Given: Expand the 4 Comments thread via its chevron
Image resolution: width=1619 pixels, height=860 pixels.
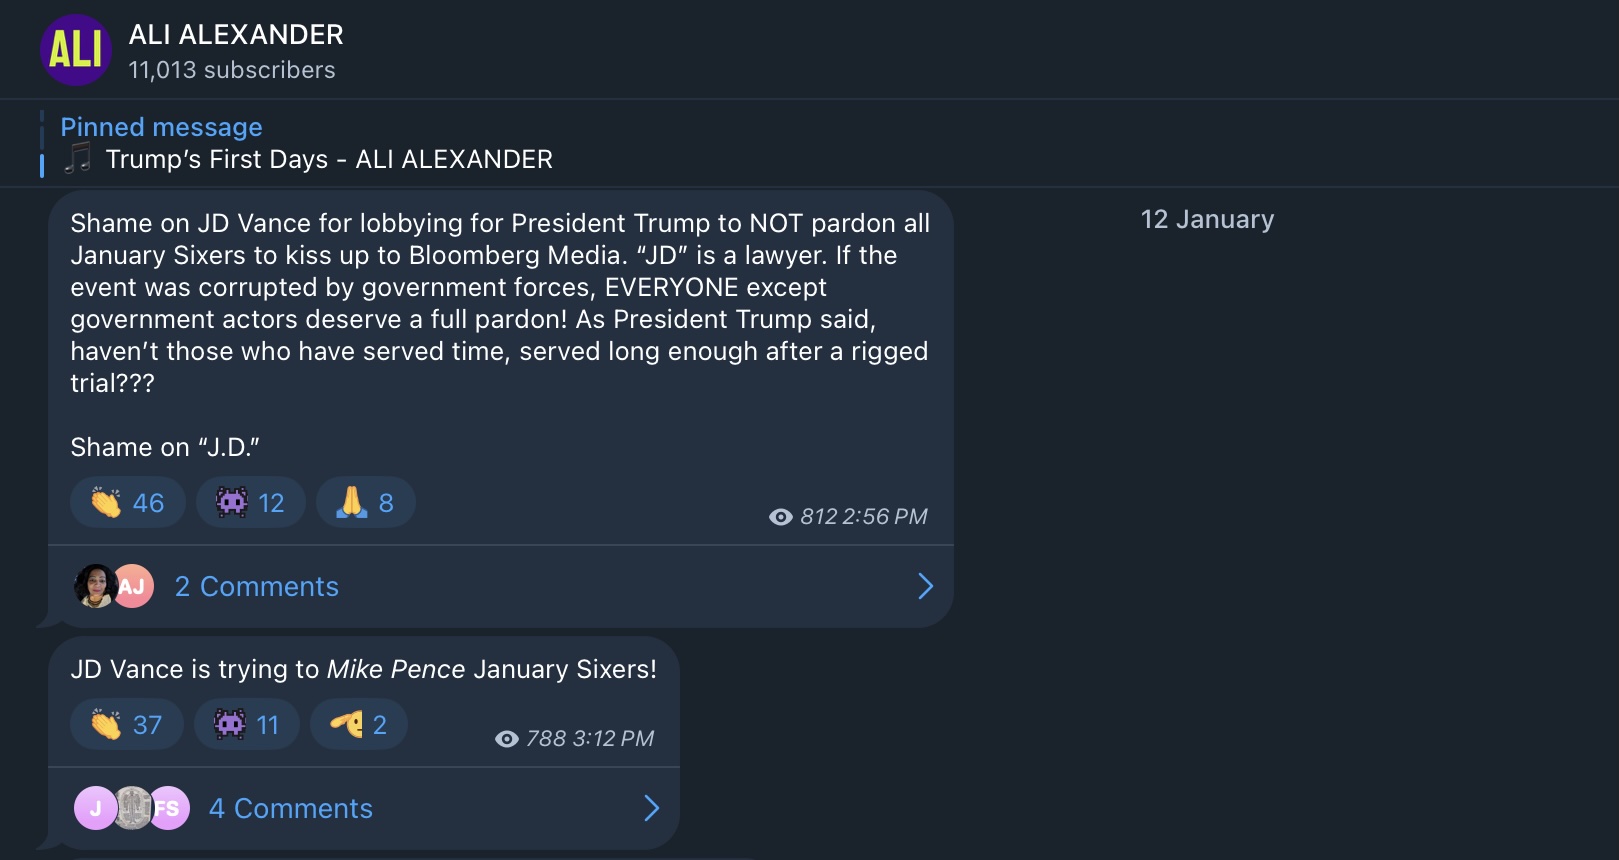Looking at the screenshot, I should coord(651,808).
